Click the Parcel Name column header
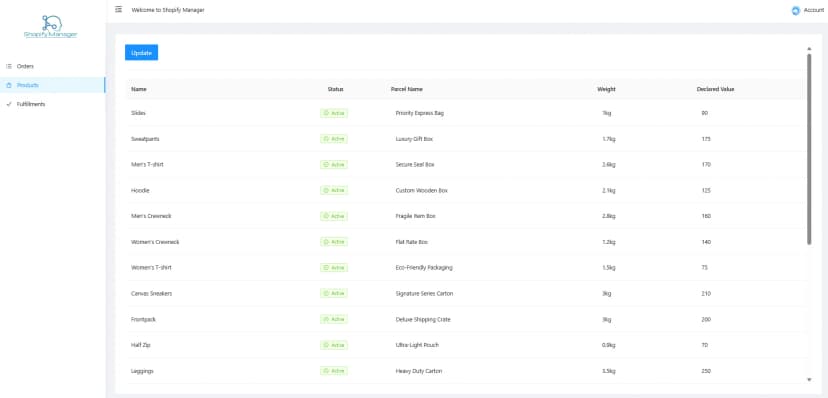Image resolution: width=828 pixels, height=398 pixels. point(407,89)
